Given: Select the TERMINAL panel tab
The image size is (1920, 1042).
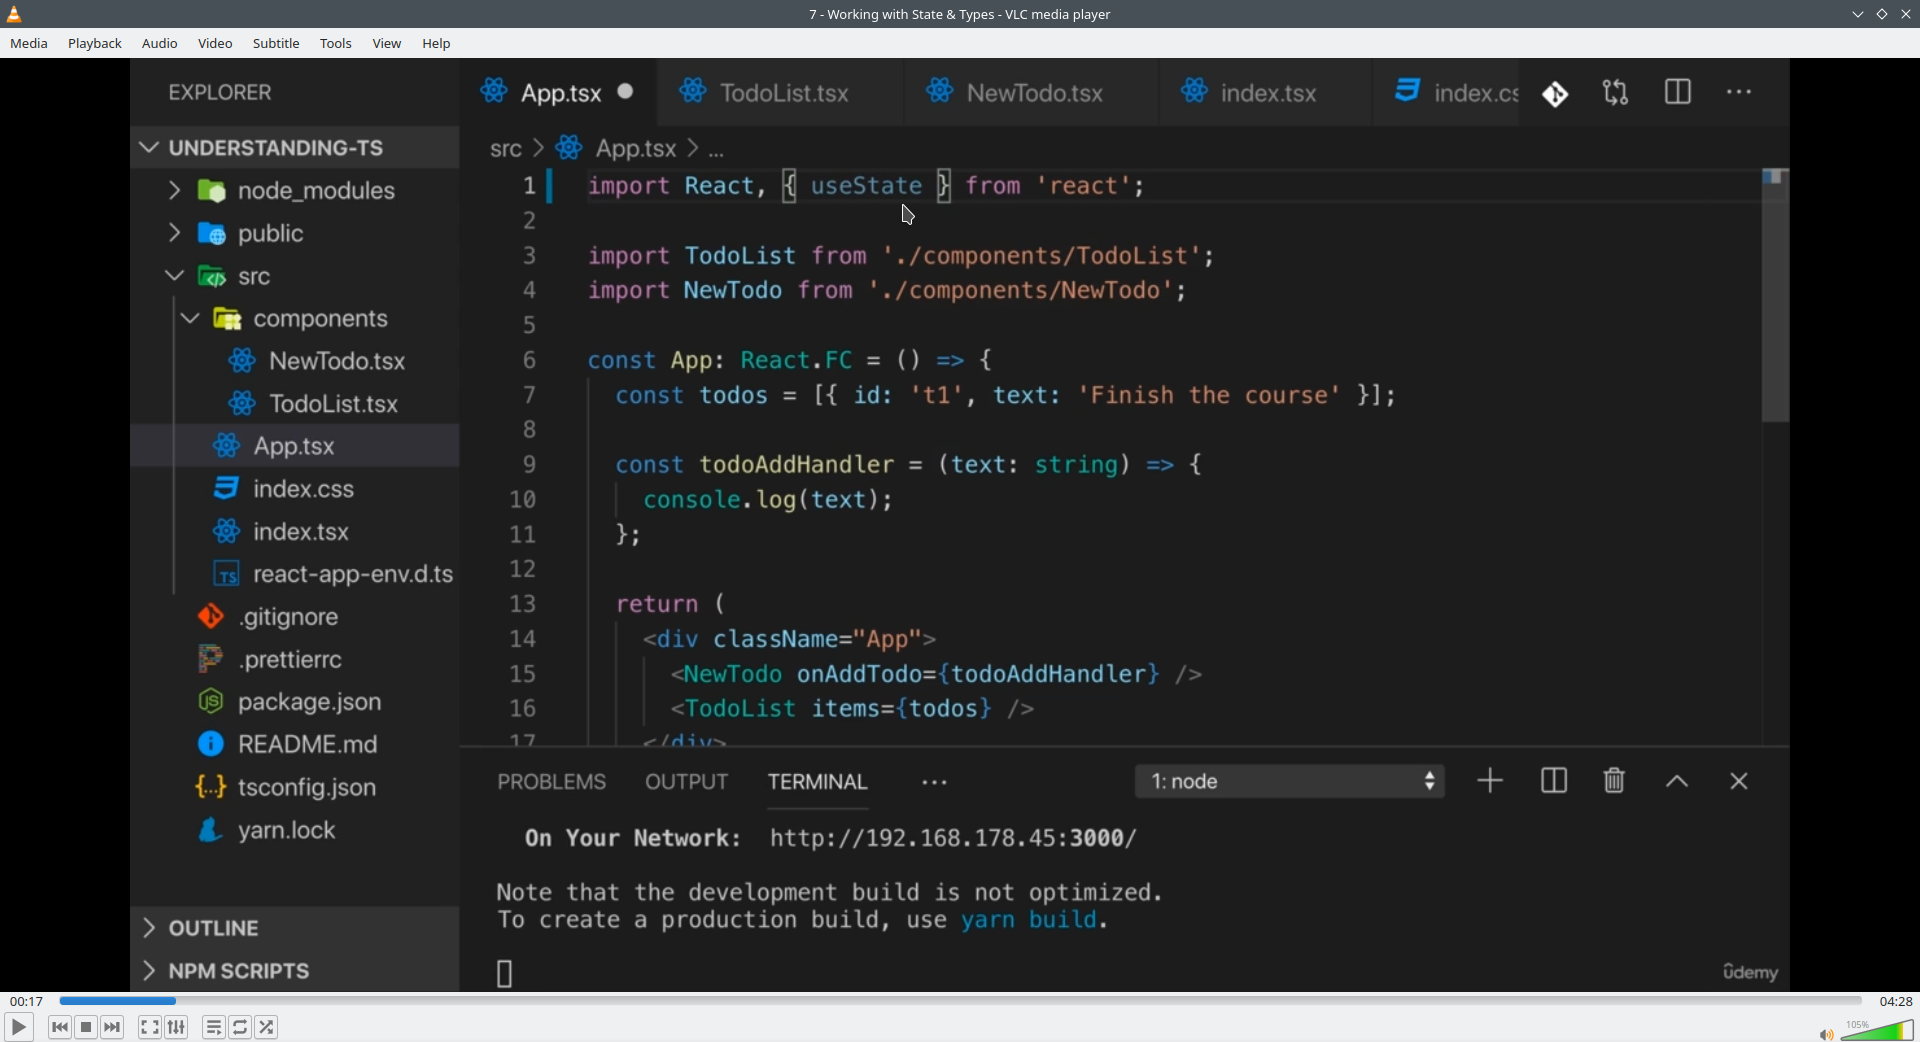Looking at the screenshot, I should point(817,782).
